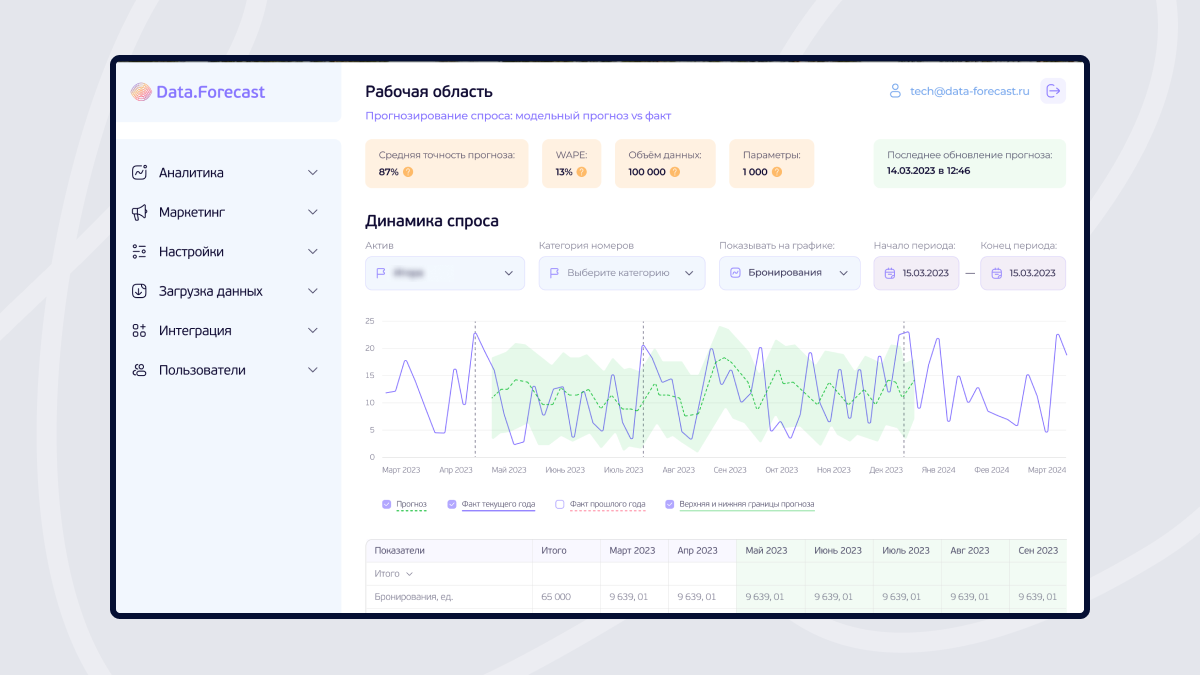Click the tech@data-forecast.ru account link
This screenshot has width=1200, height=675.
[x=969, y=91]
